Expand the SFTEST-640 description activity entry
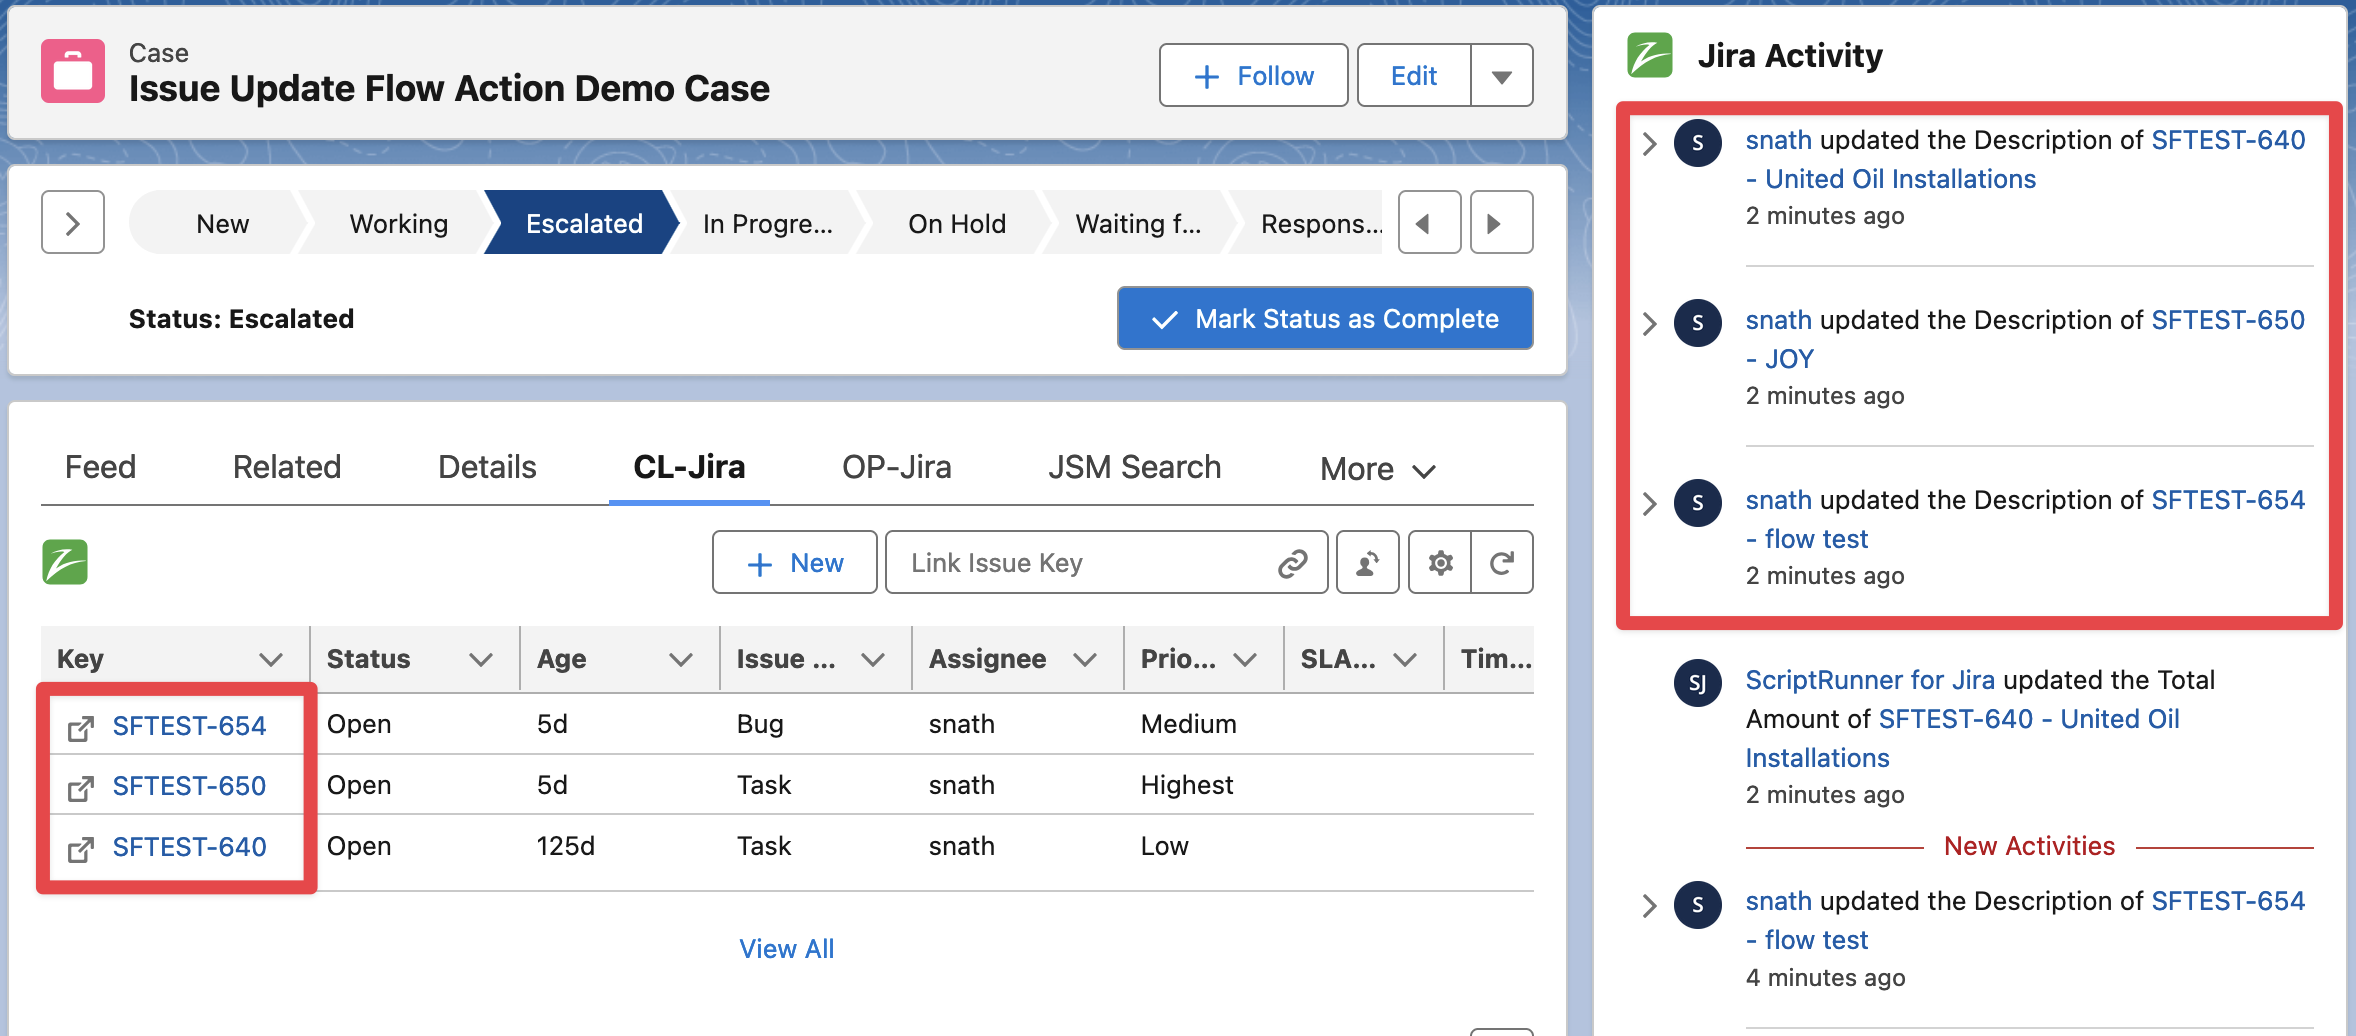This screenshot has width=2356, height=1036. click(x=1650, y=144)
